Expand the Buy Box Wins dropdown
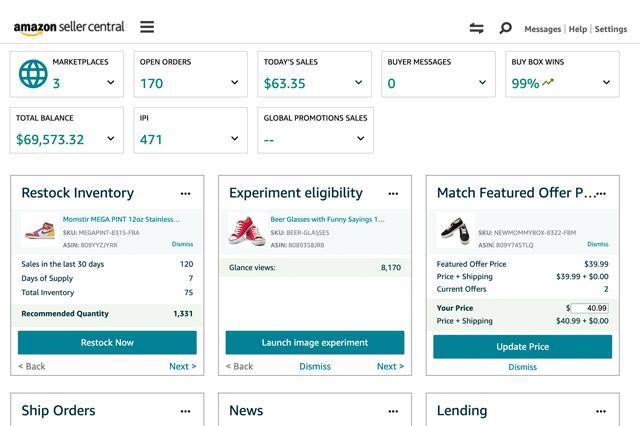The image size is (640, 426). [606, 83]
